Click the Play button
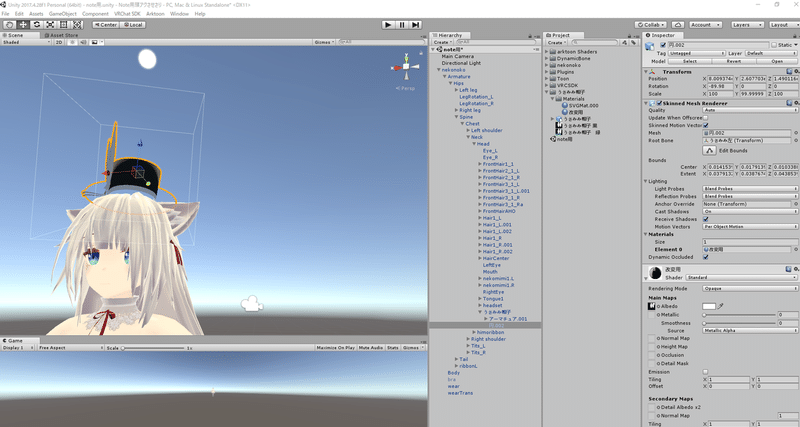Image resolution: width=800 pixels, height=427 pixels. pyautogui.click(x=388, y=24)
